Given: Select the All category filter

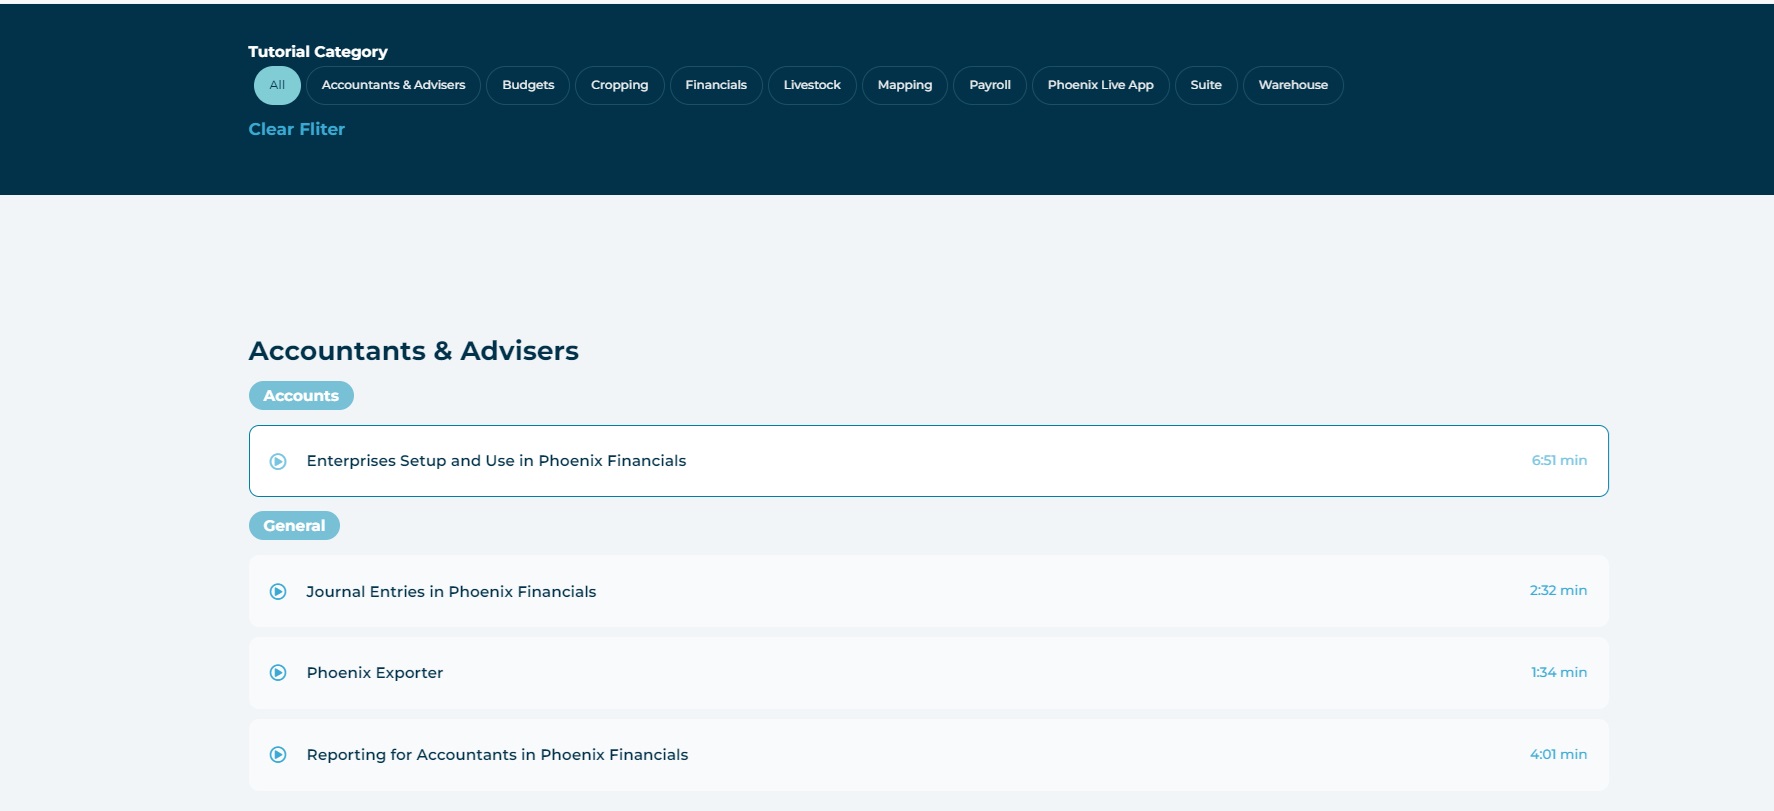Looking at the screenshot, I should pyautogui.click(x=277, y=85).
